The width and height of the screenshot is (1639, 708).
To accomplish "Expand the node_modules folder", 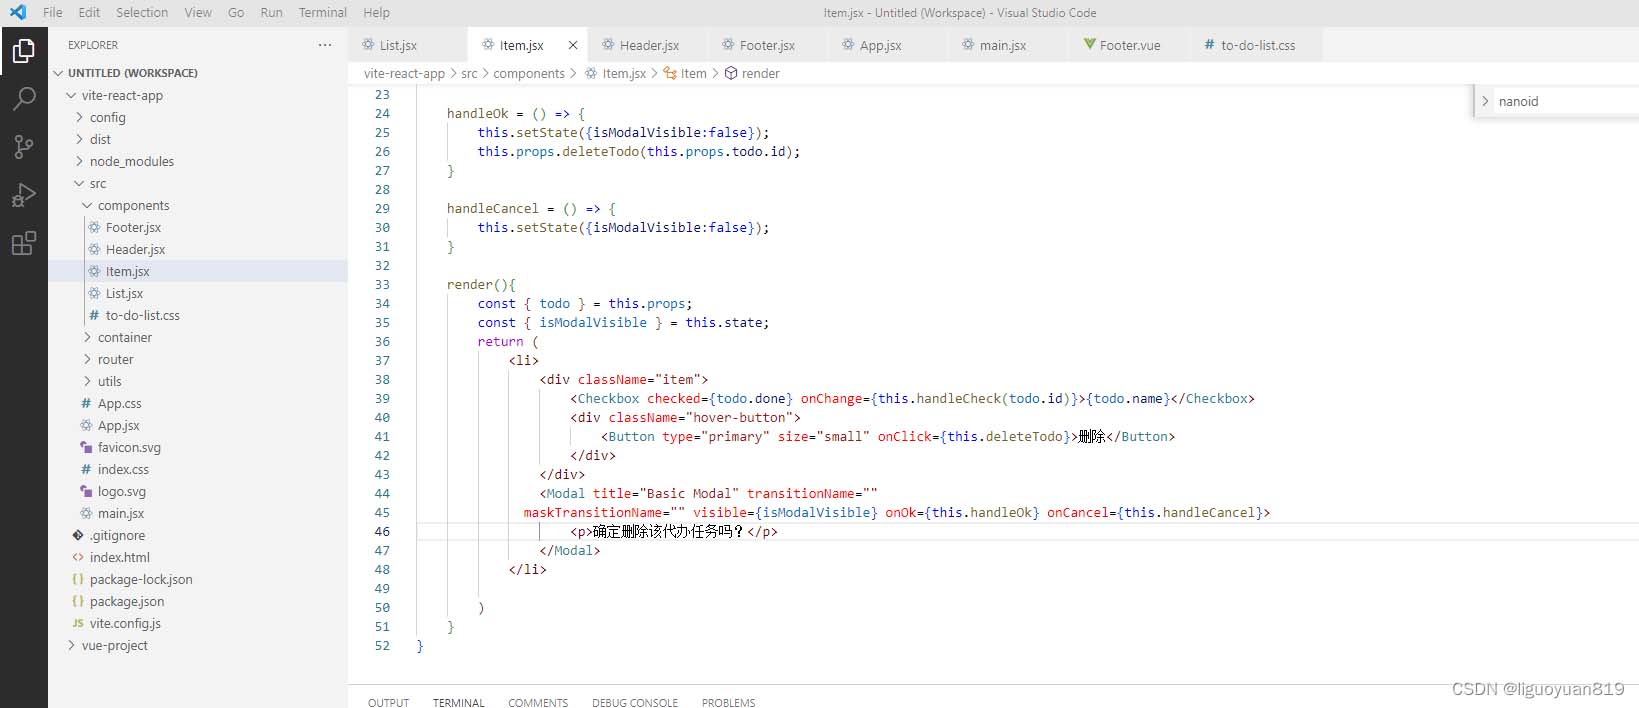I will (131, 161).
